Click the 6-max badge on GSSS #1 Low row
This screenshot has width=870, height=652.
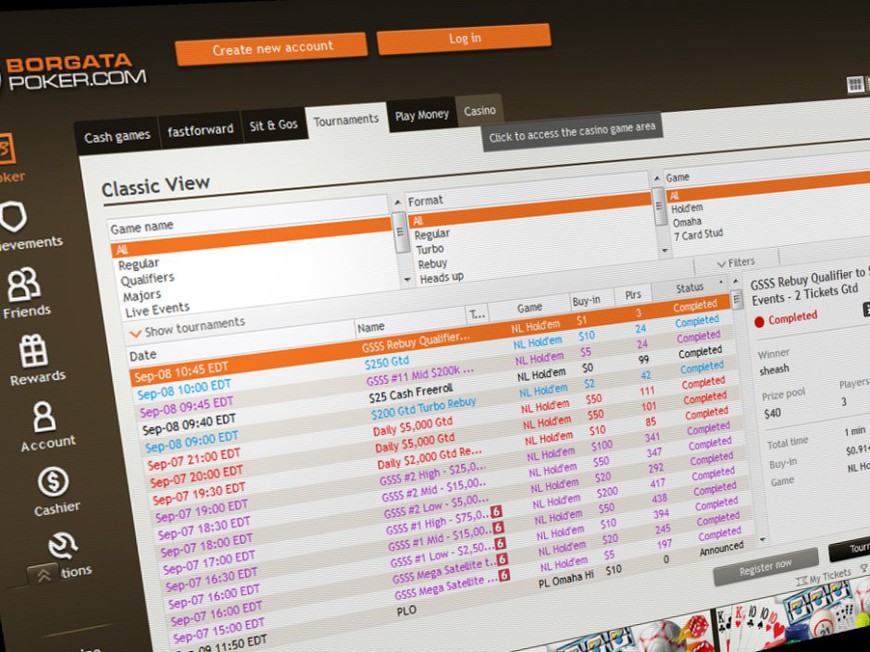coord(500,543)
